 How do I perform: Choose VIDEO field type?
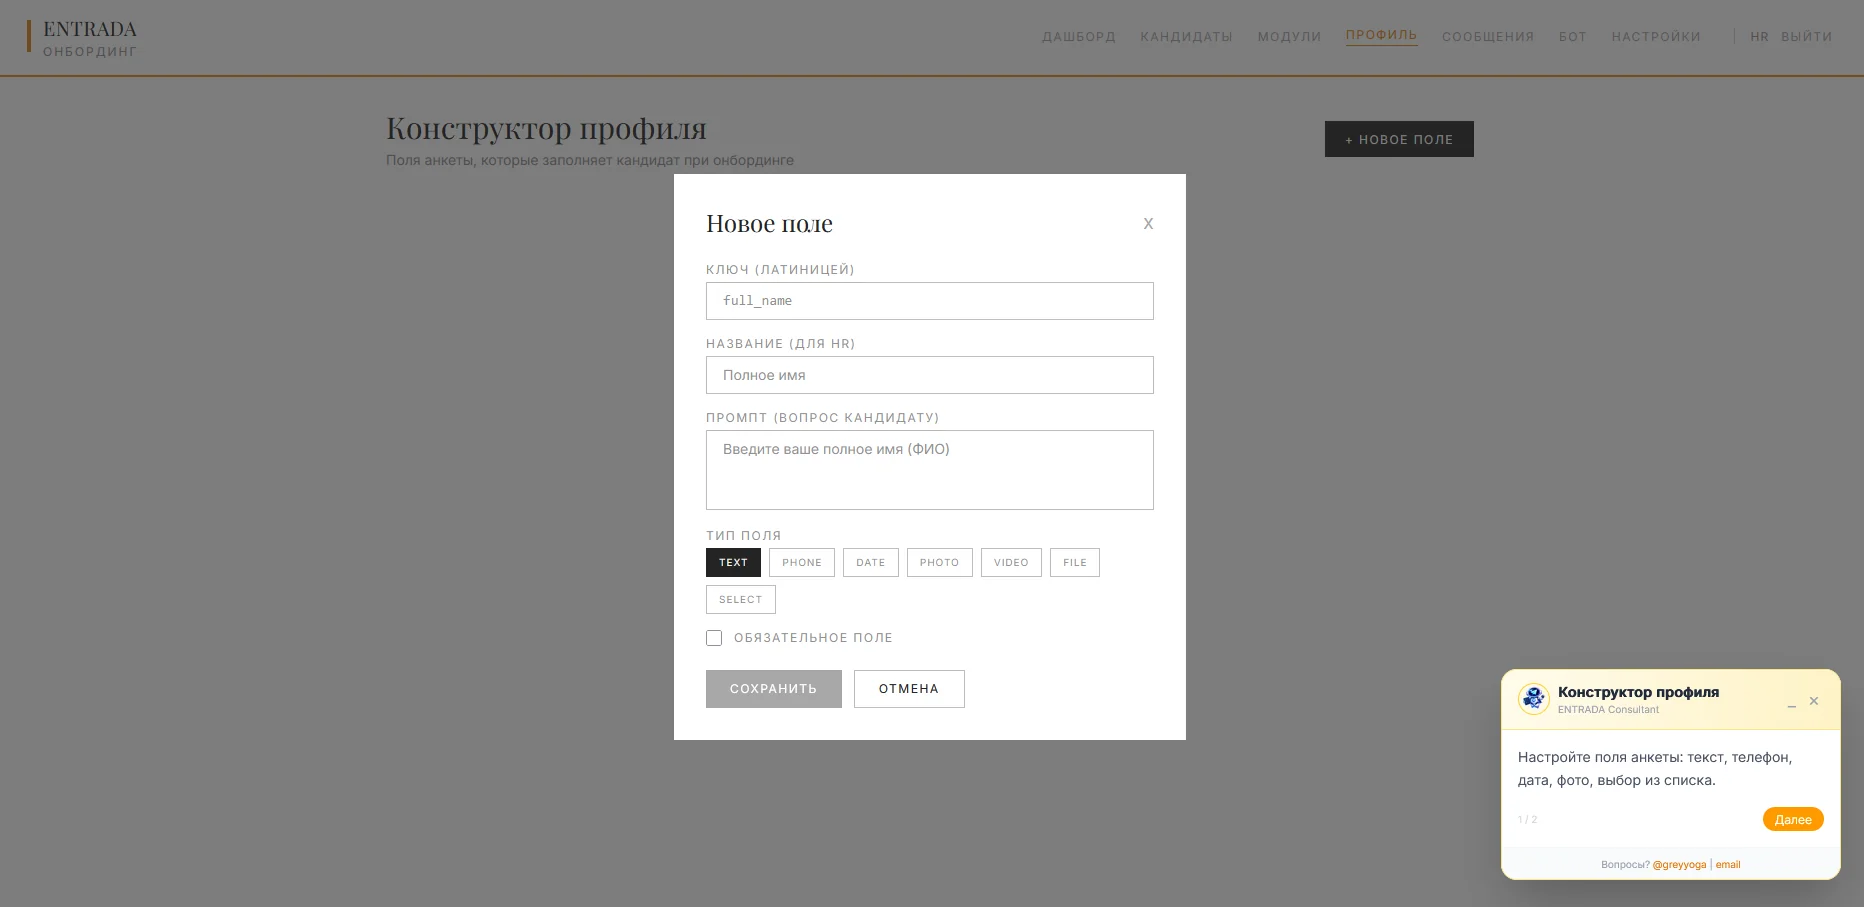coord(1011,563)
